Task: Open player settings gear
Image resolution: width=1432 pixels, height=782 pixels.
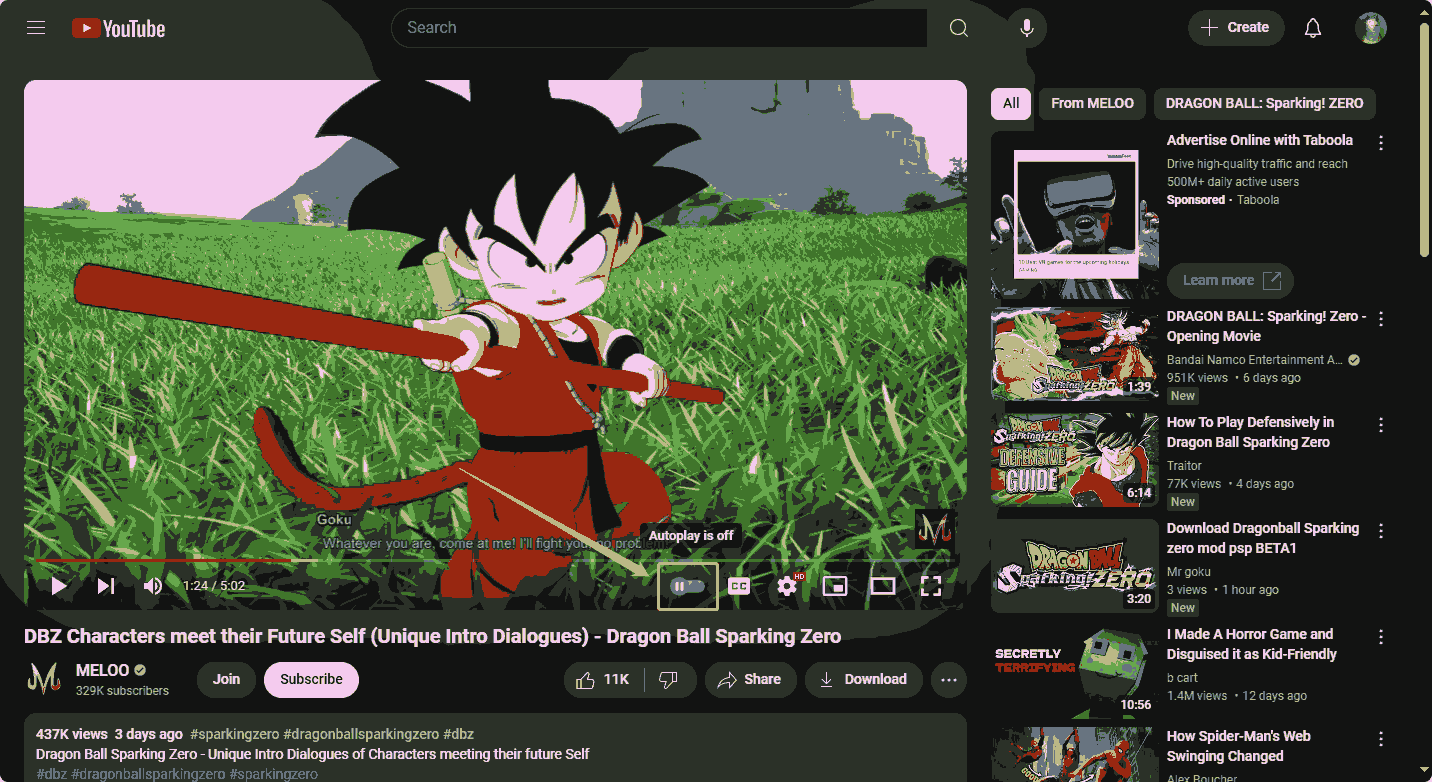Action: pos(788,586)
